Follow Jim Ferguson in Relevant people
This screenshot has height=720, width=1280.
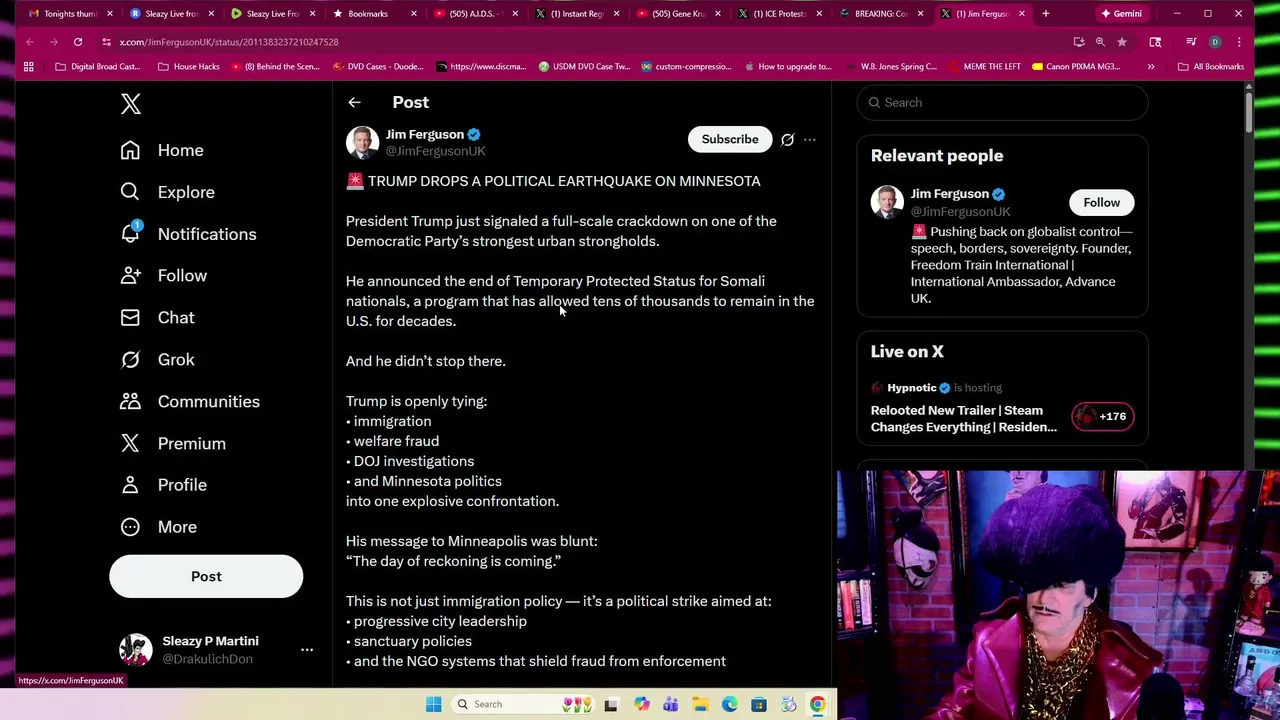tap(1102, 203)
